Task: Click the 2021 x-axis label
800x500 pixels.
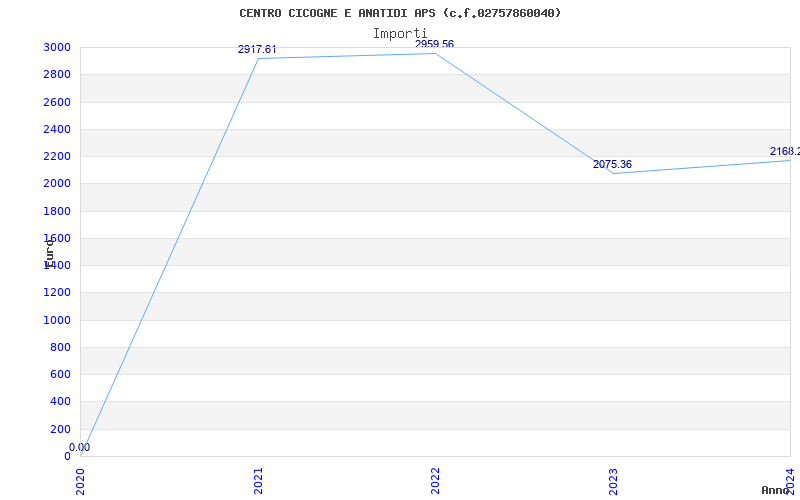Action: coord(258,481)
